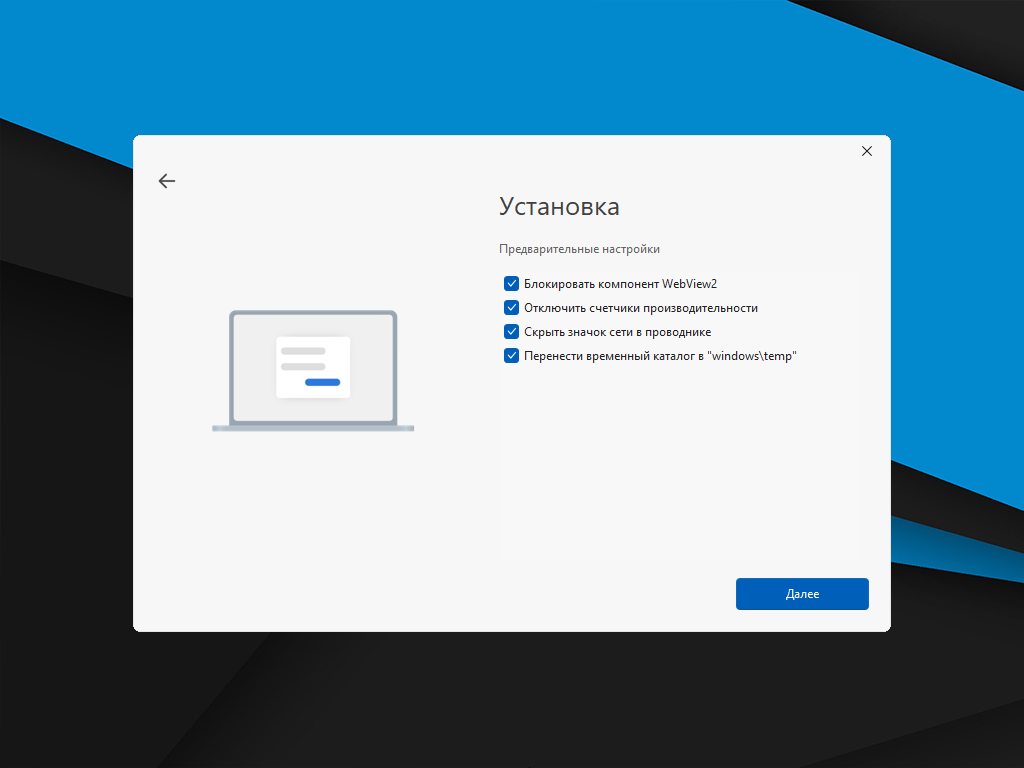Click the 'Отключить счетчики производительности' label text
This screenshot has height=768, width=1024.
point(640,308)
